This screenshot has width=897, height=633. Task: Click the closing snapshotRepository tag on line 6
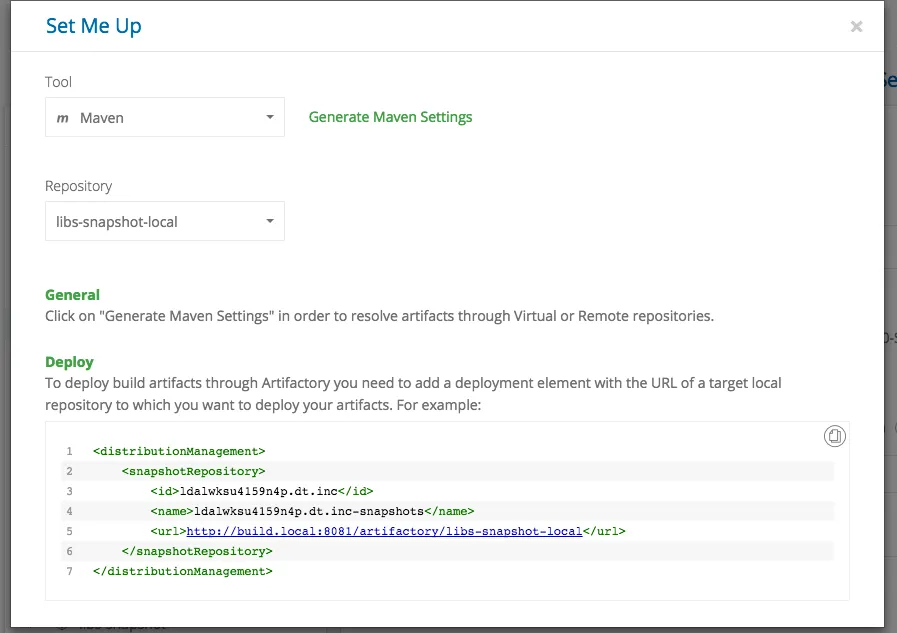pos(197,551)
